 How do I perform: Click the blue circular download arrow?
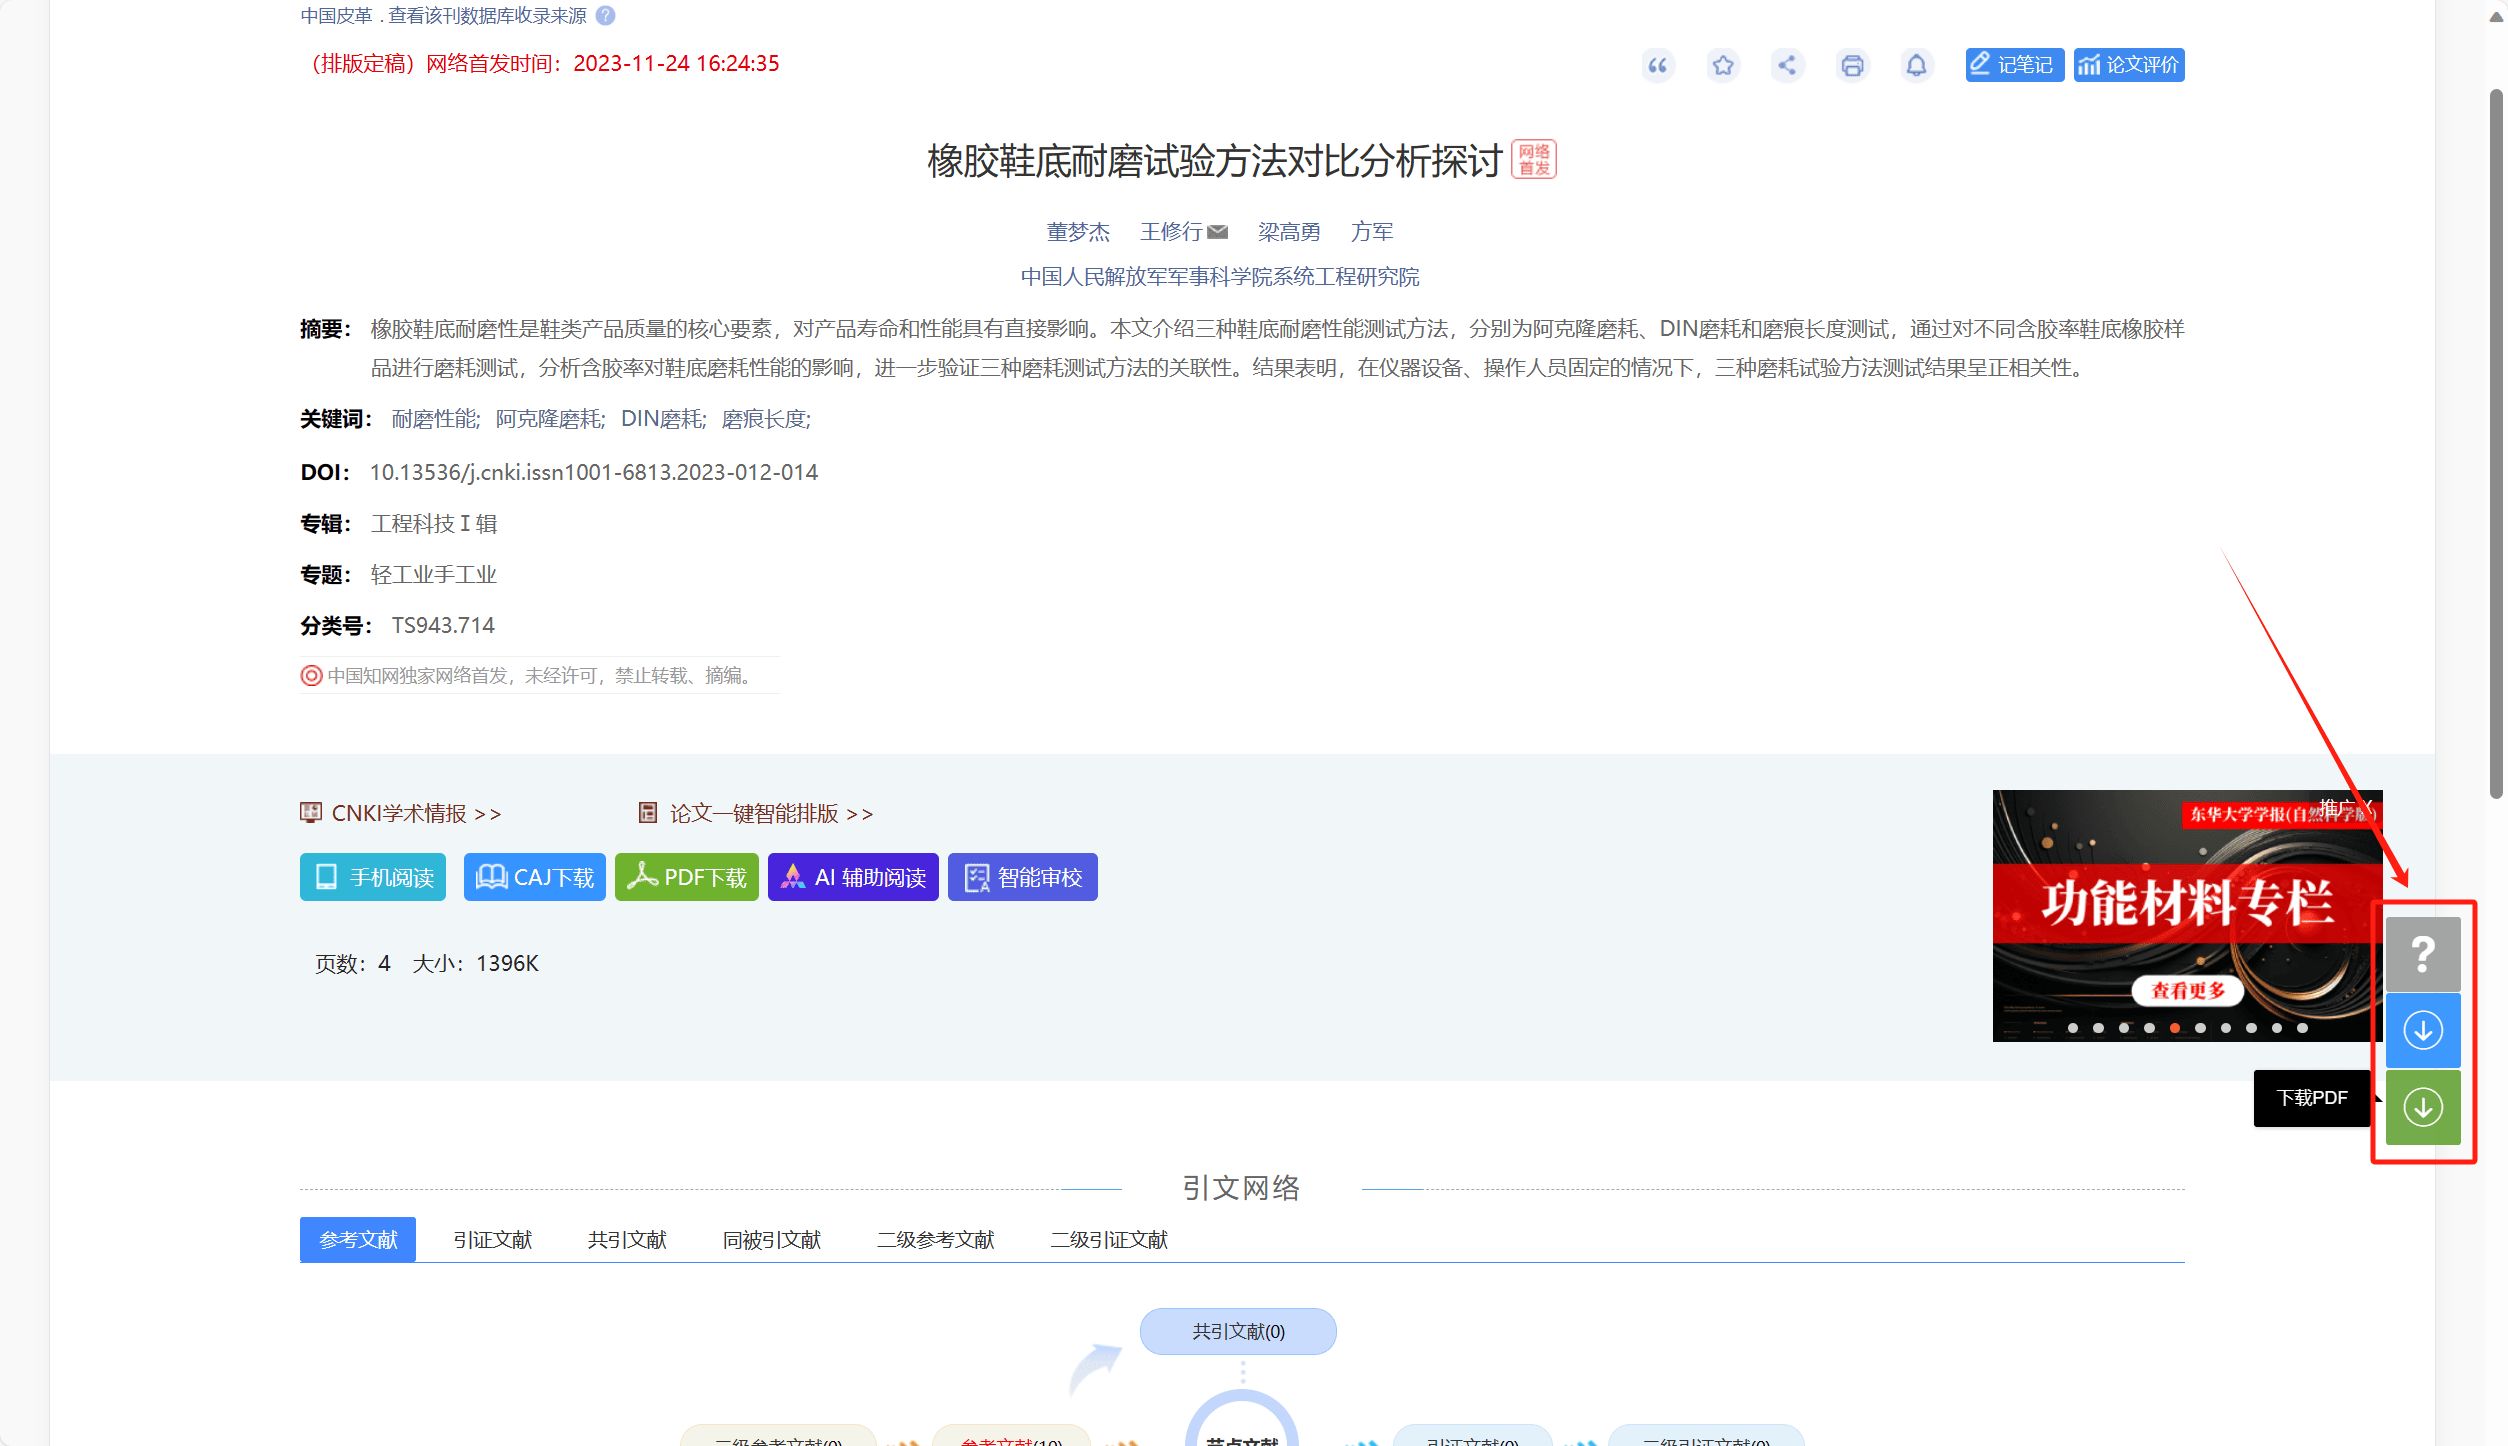coord(2422,1029)
